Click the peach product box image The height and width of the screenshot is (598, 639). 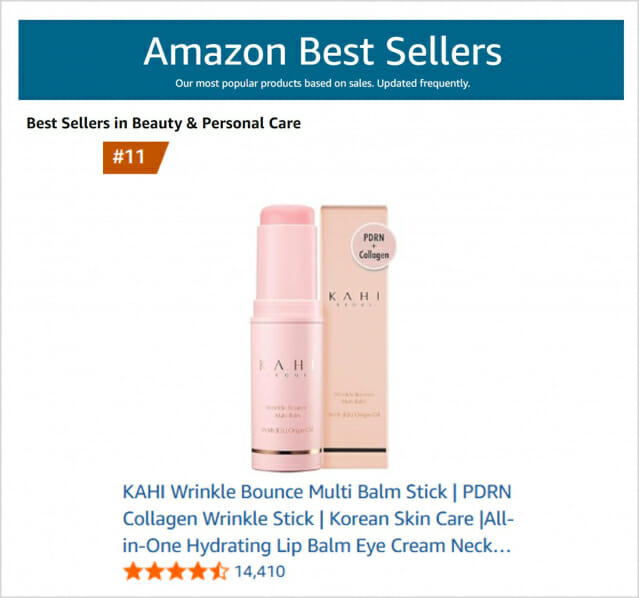click(366, 380)
